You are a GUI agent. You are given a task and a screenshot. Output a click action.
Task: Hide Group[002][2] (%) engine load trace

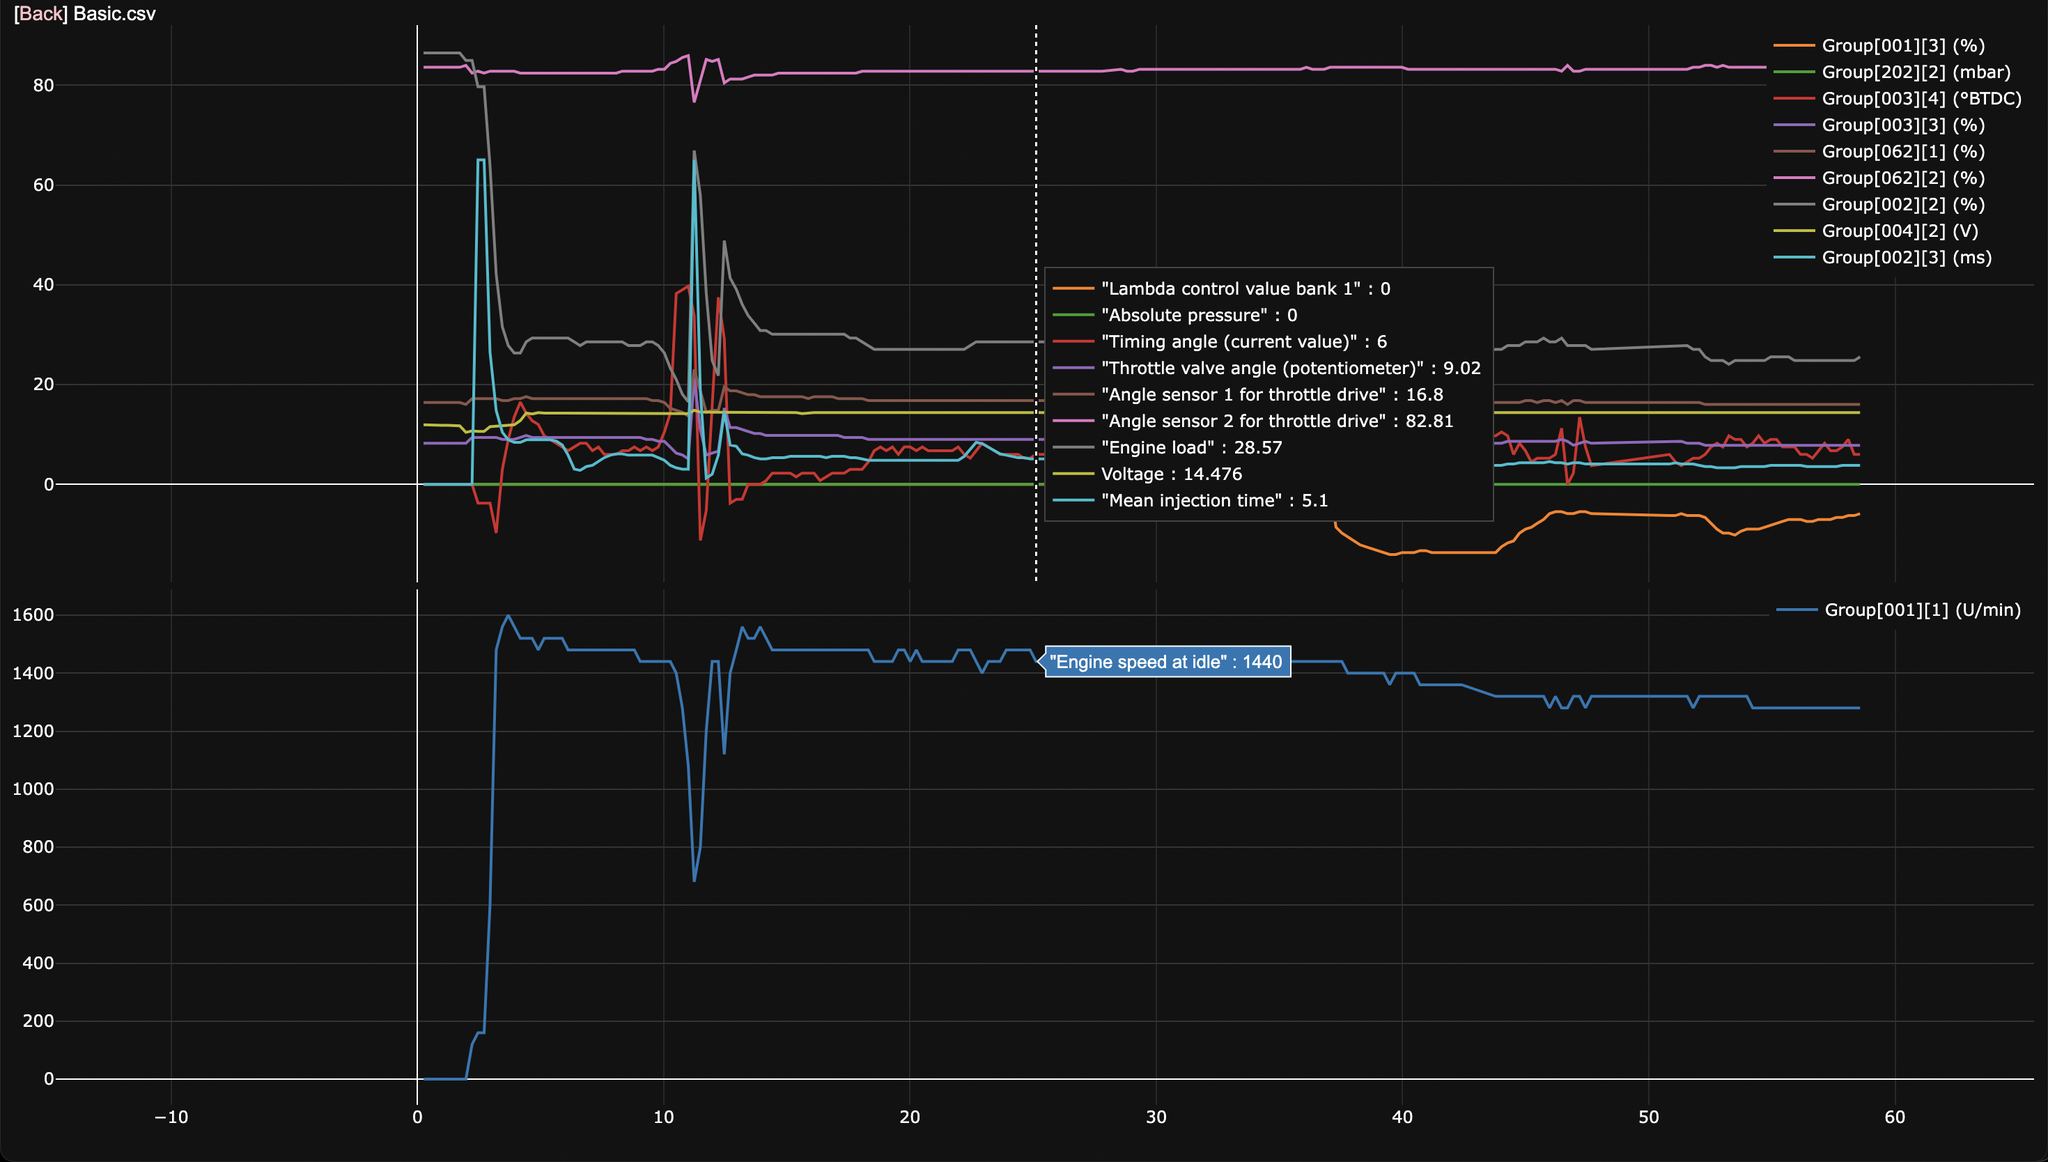click(x=1879, y=204)
